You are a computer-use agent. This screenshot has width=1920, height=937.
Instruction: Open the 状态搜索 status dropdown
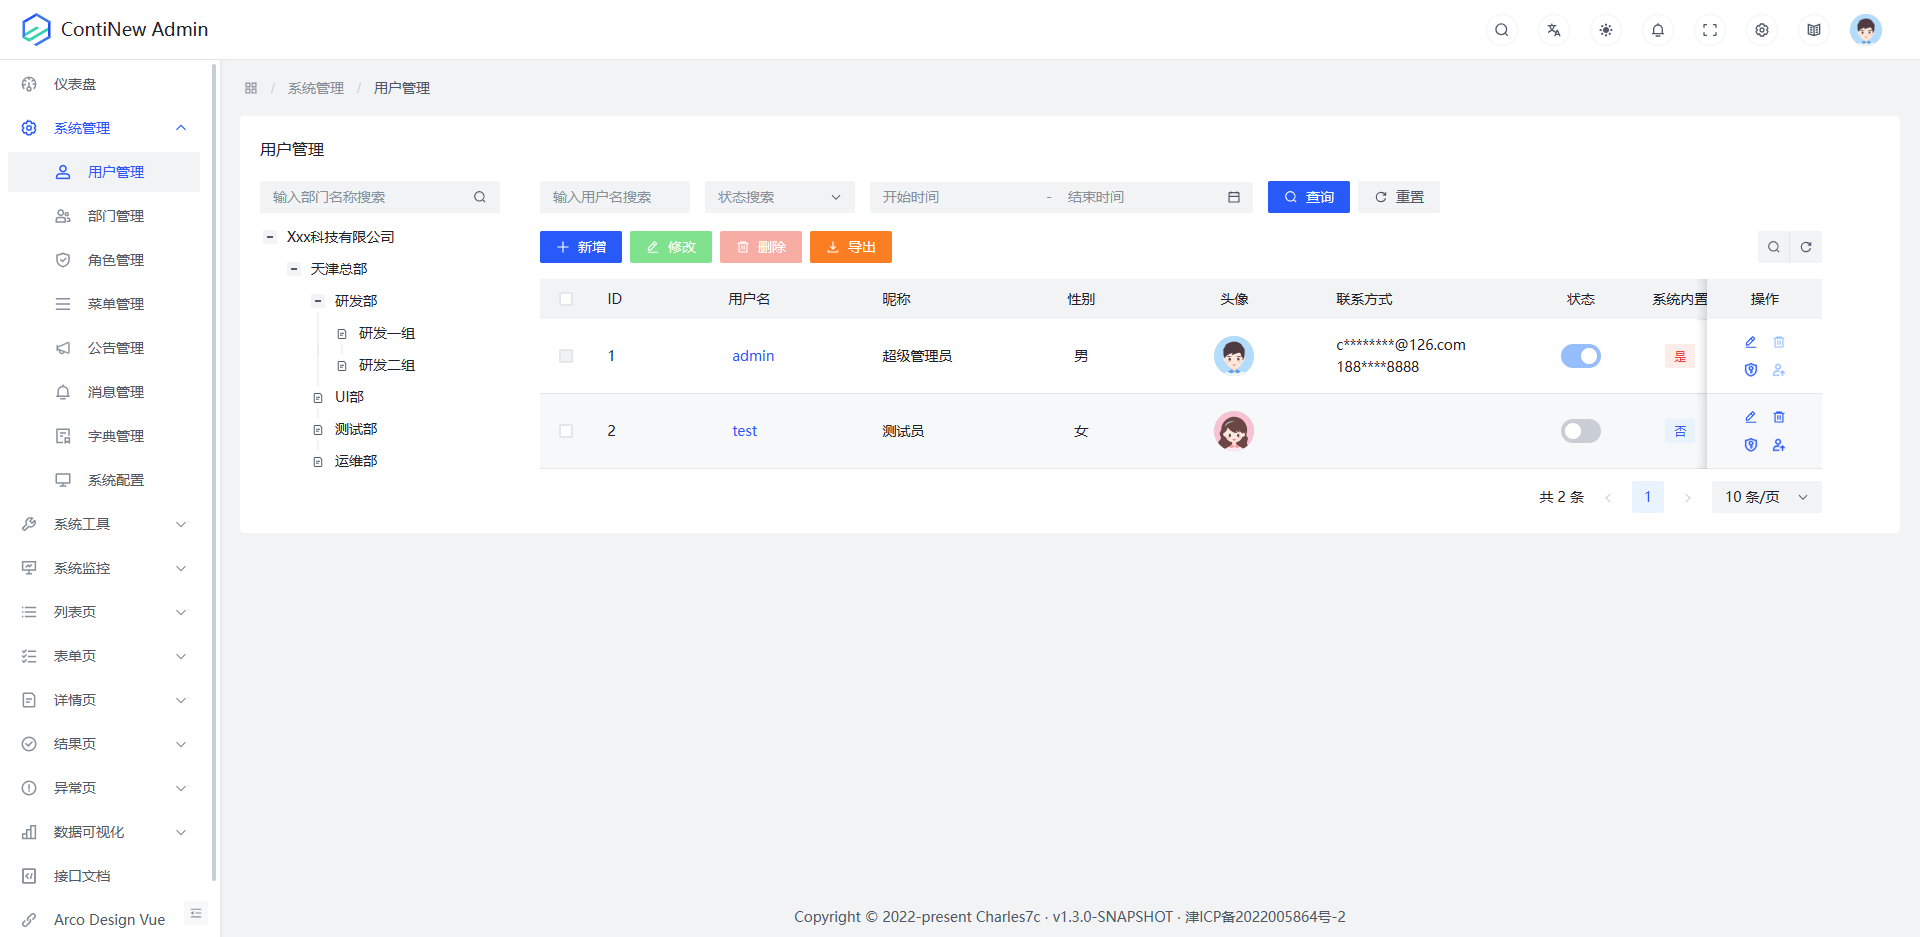click(x=779, y=197)
